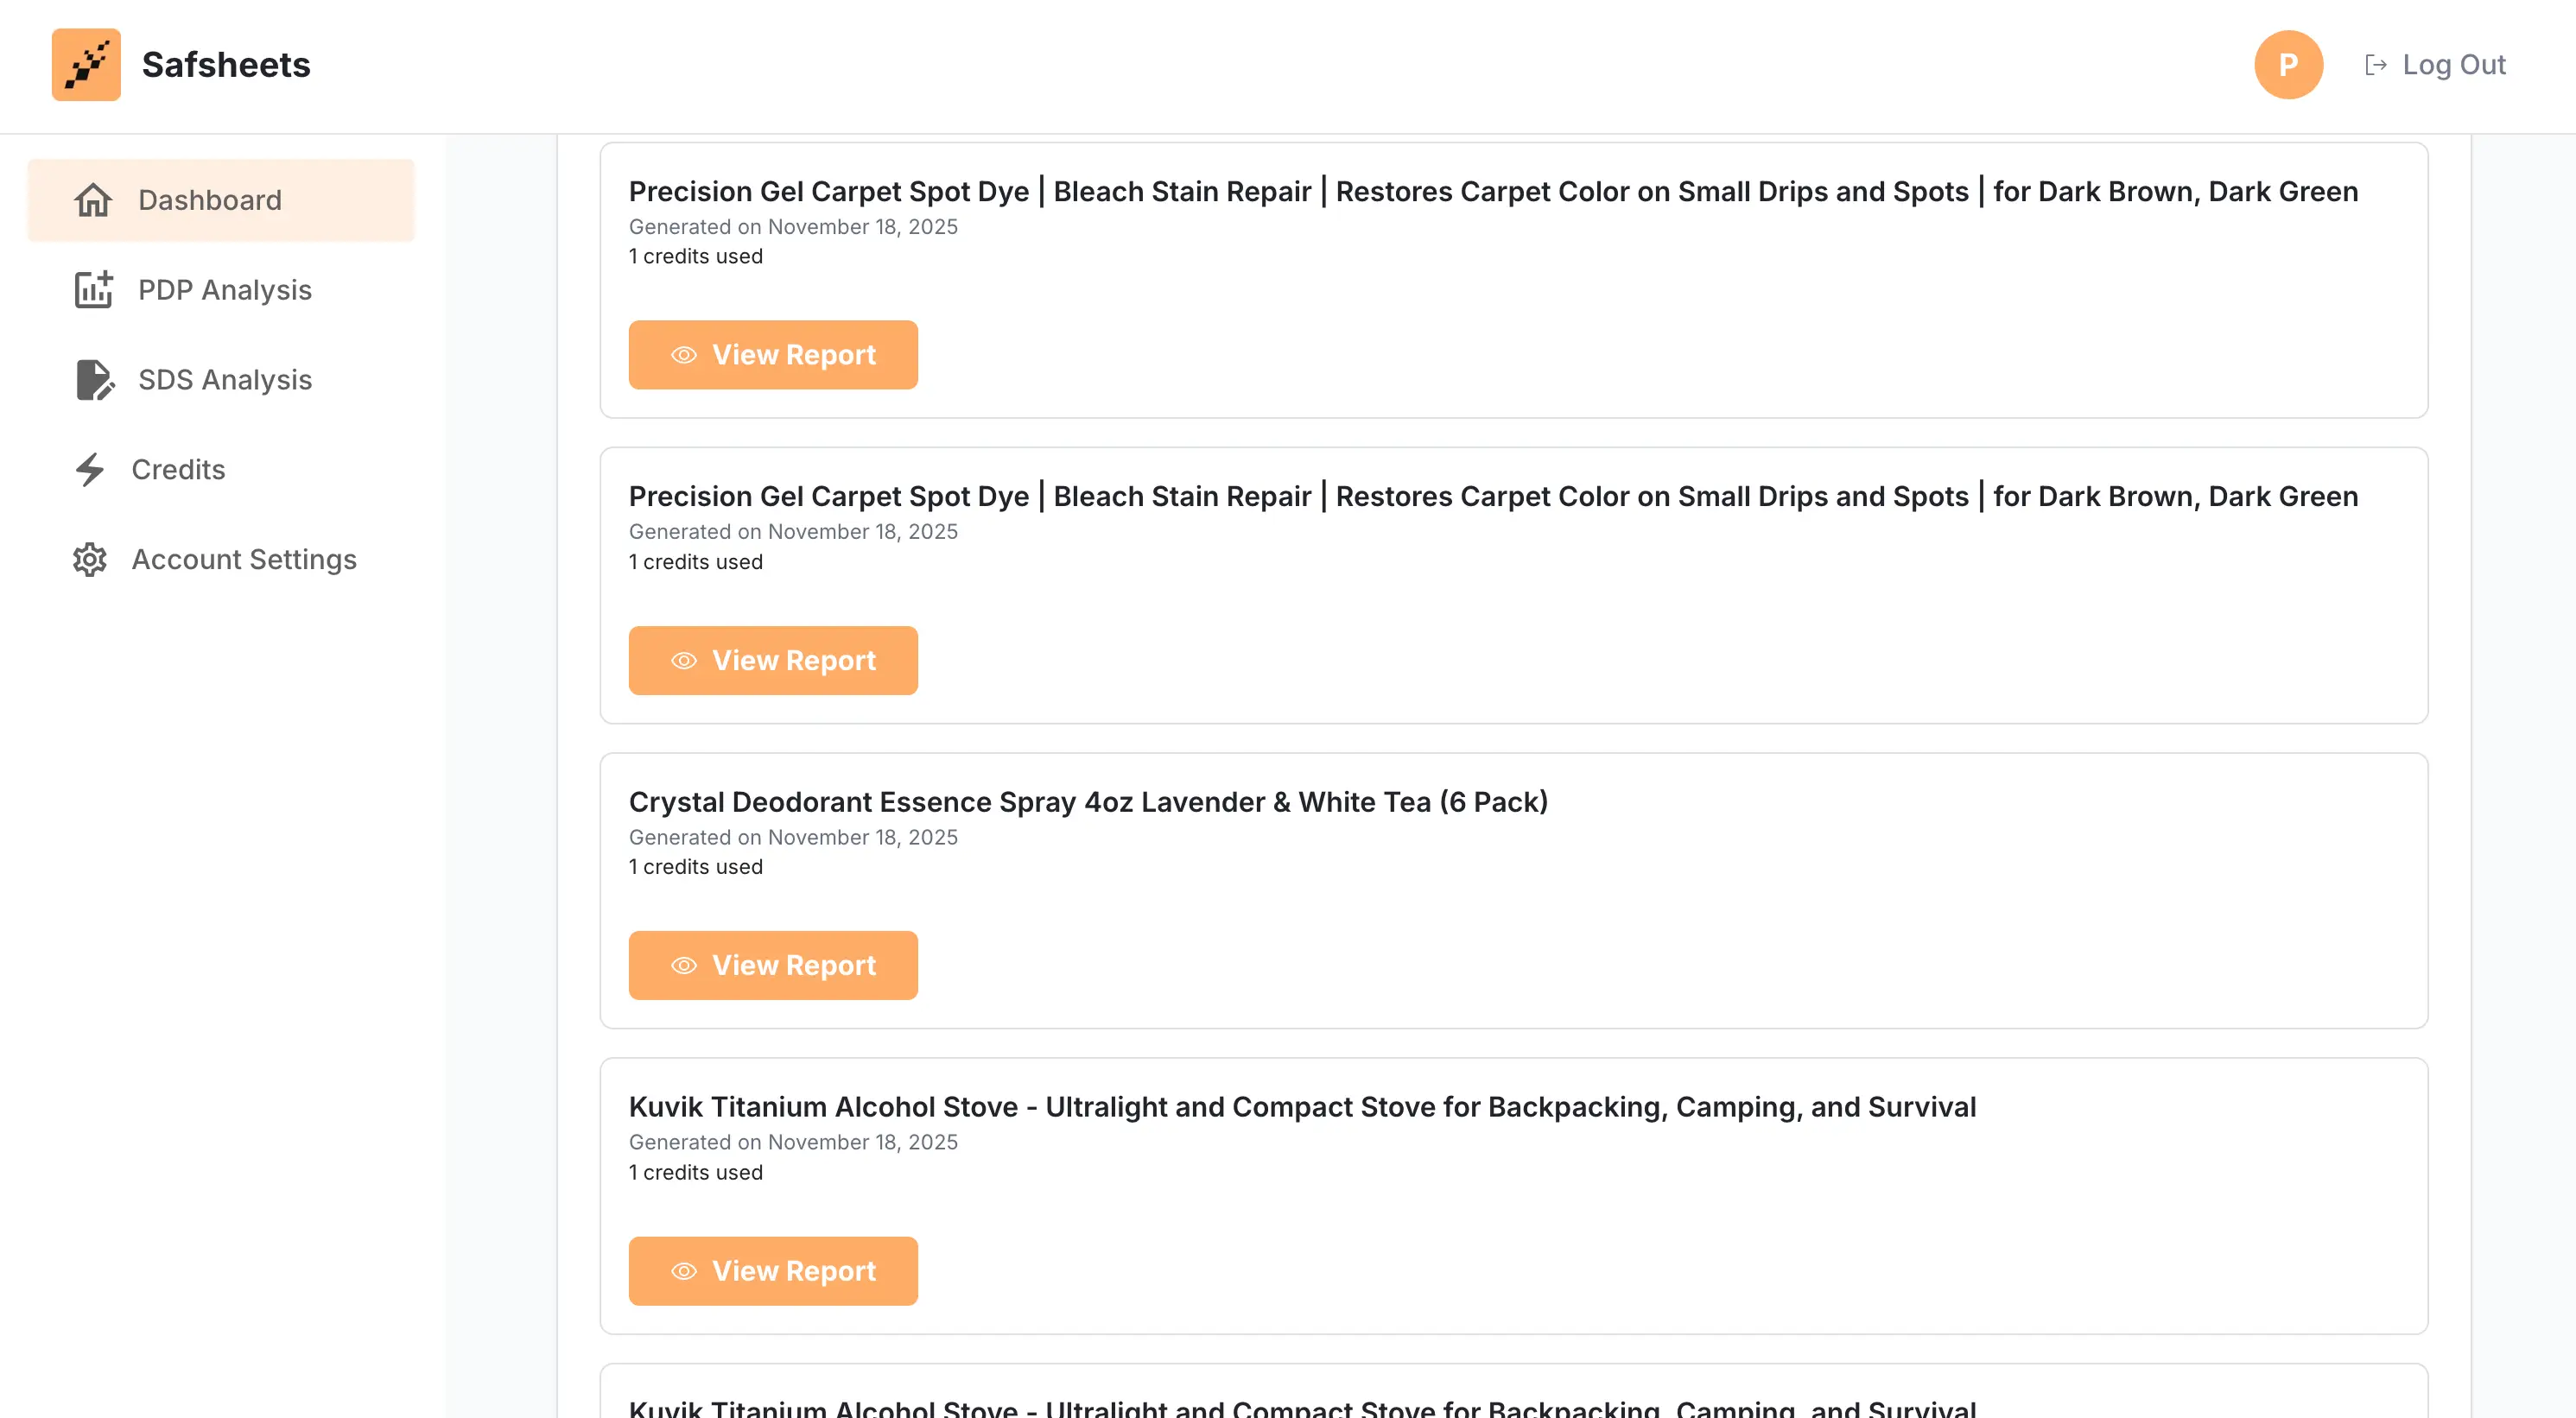Select the lightning bolt Credits icon

coord(90,470)
